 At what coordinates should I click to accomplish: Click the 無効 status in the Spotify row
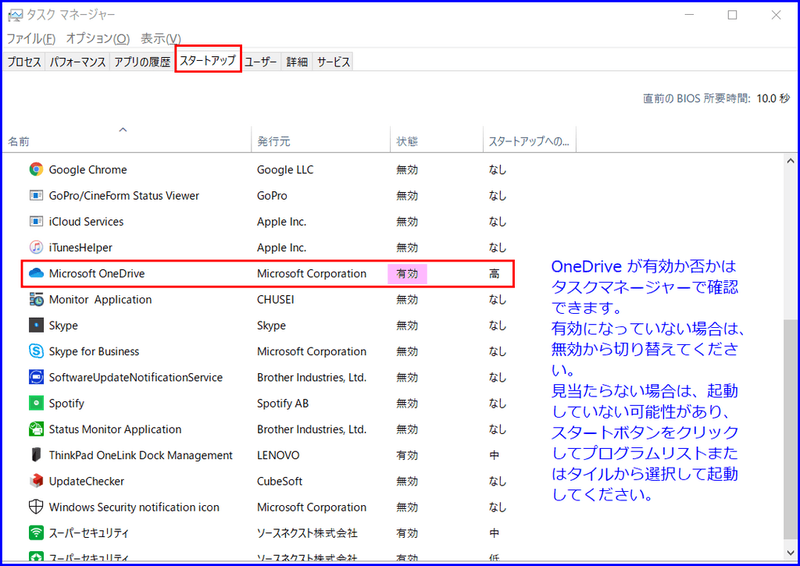point(407,403)
